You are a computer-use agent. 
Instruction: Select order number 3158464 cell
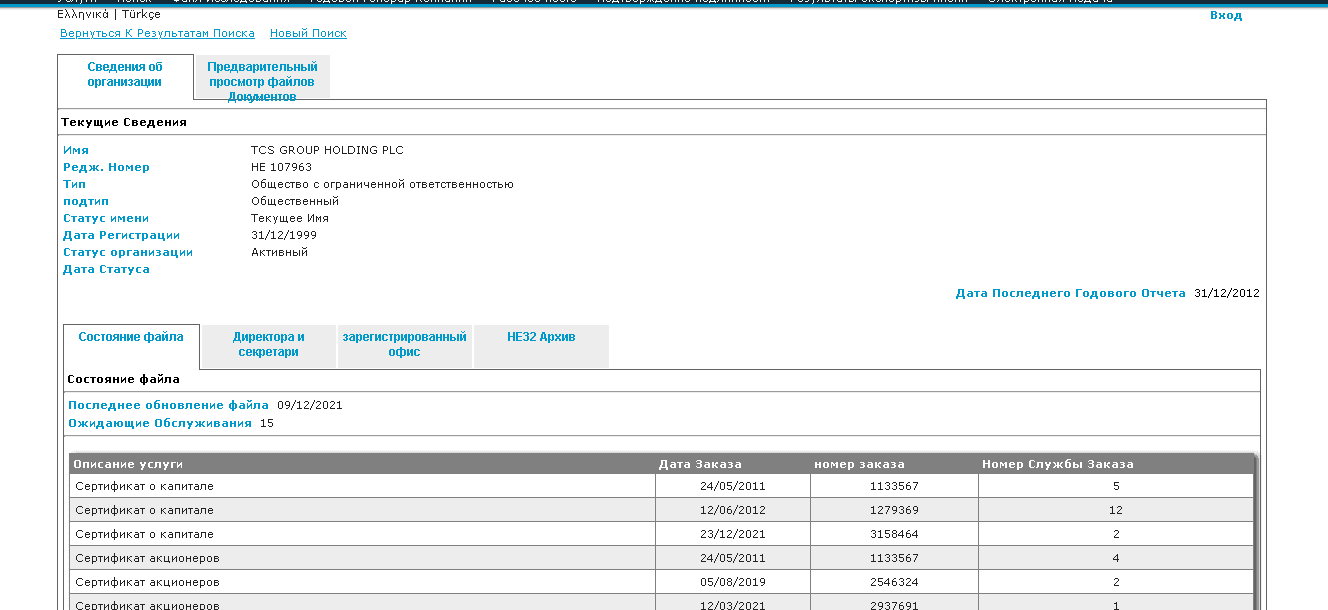coord(894,534)
